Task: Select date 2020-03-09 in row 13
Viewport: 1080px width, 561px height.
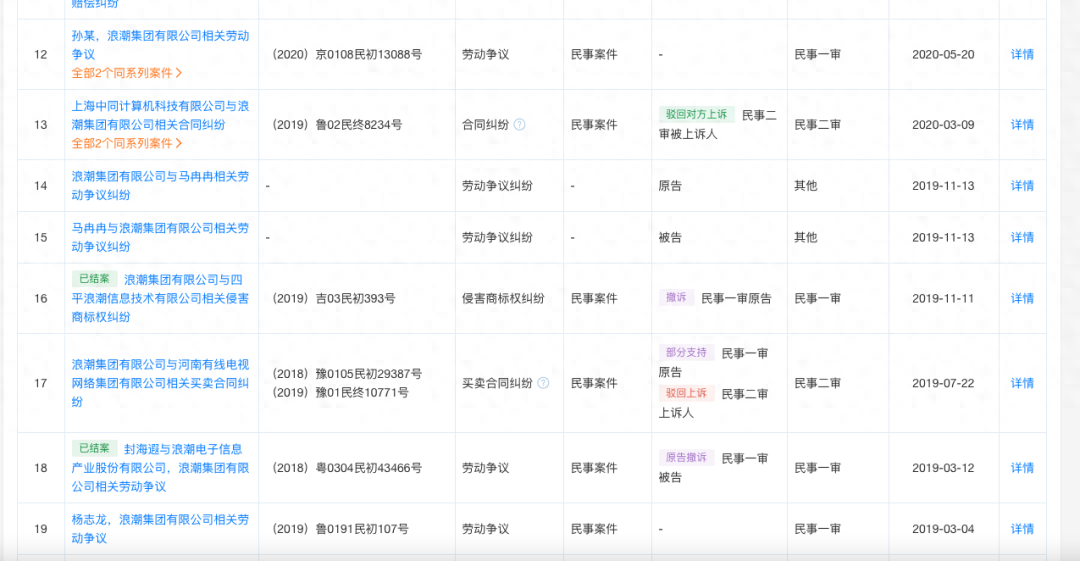Action: 943,125
